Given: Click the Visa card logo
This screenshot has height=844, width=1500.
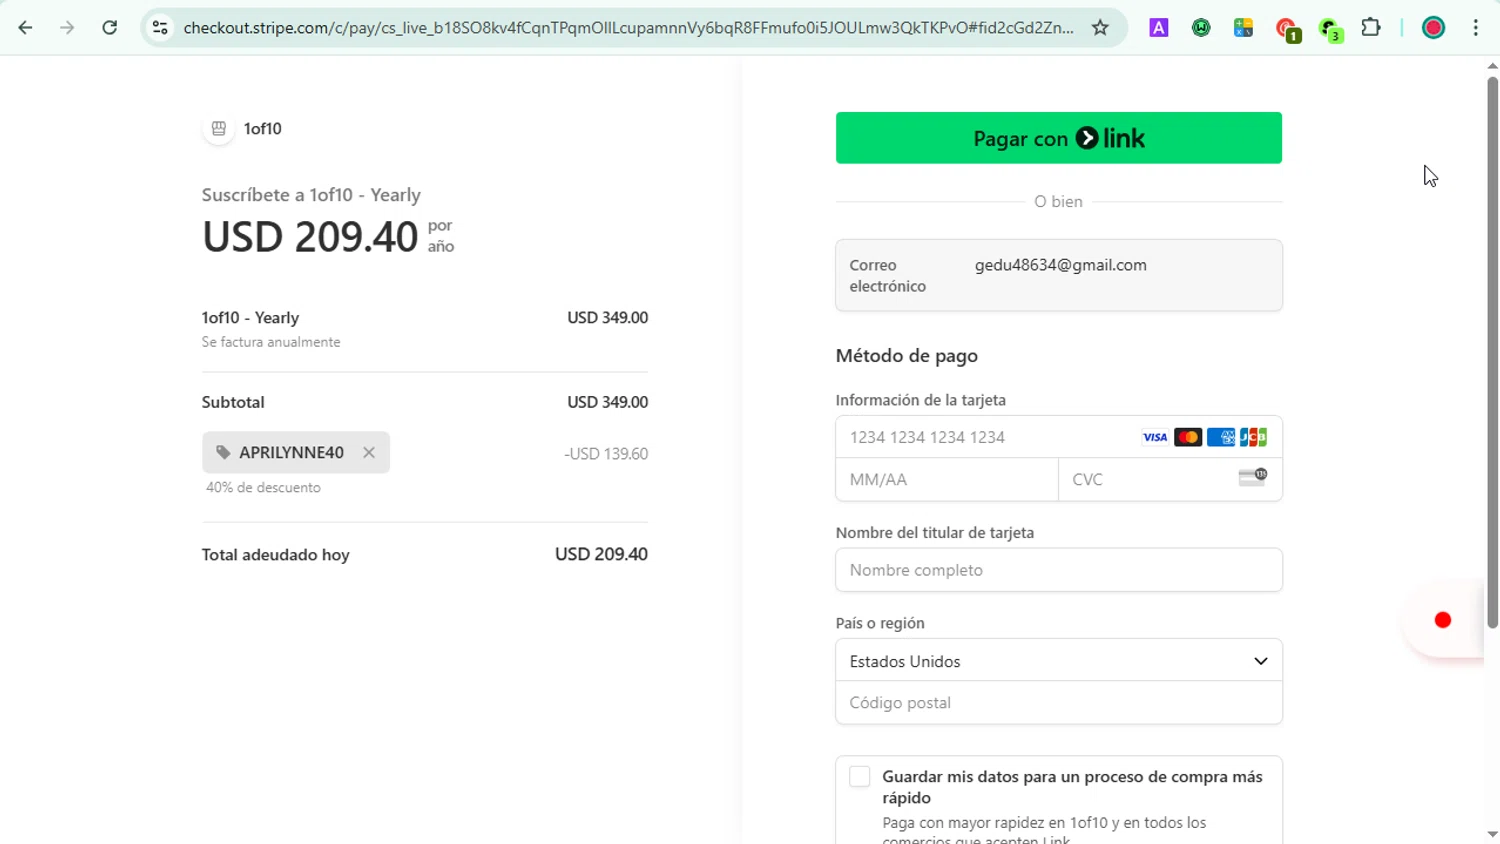Looking at the screenshot, I should (1155, 437).
